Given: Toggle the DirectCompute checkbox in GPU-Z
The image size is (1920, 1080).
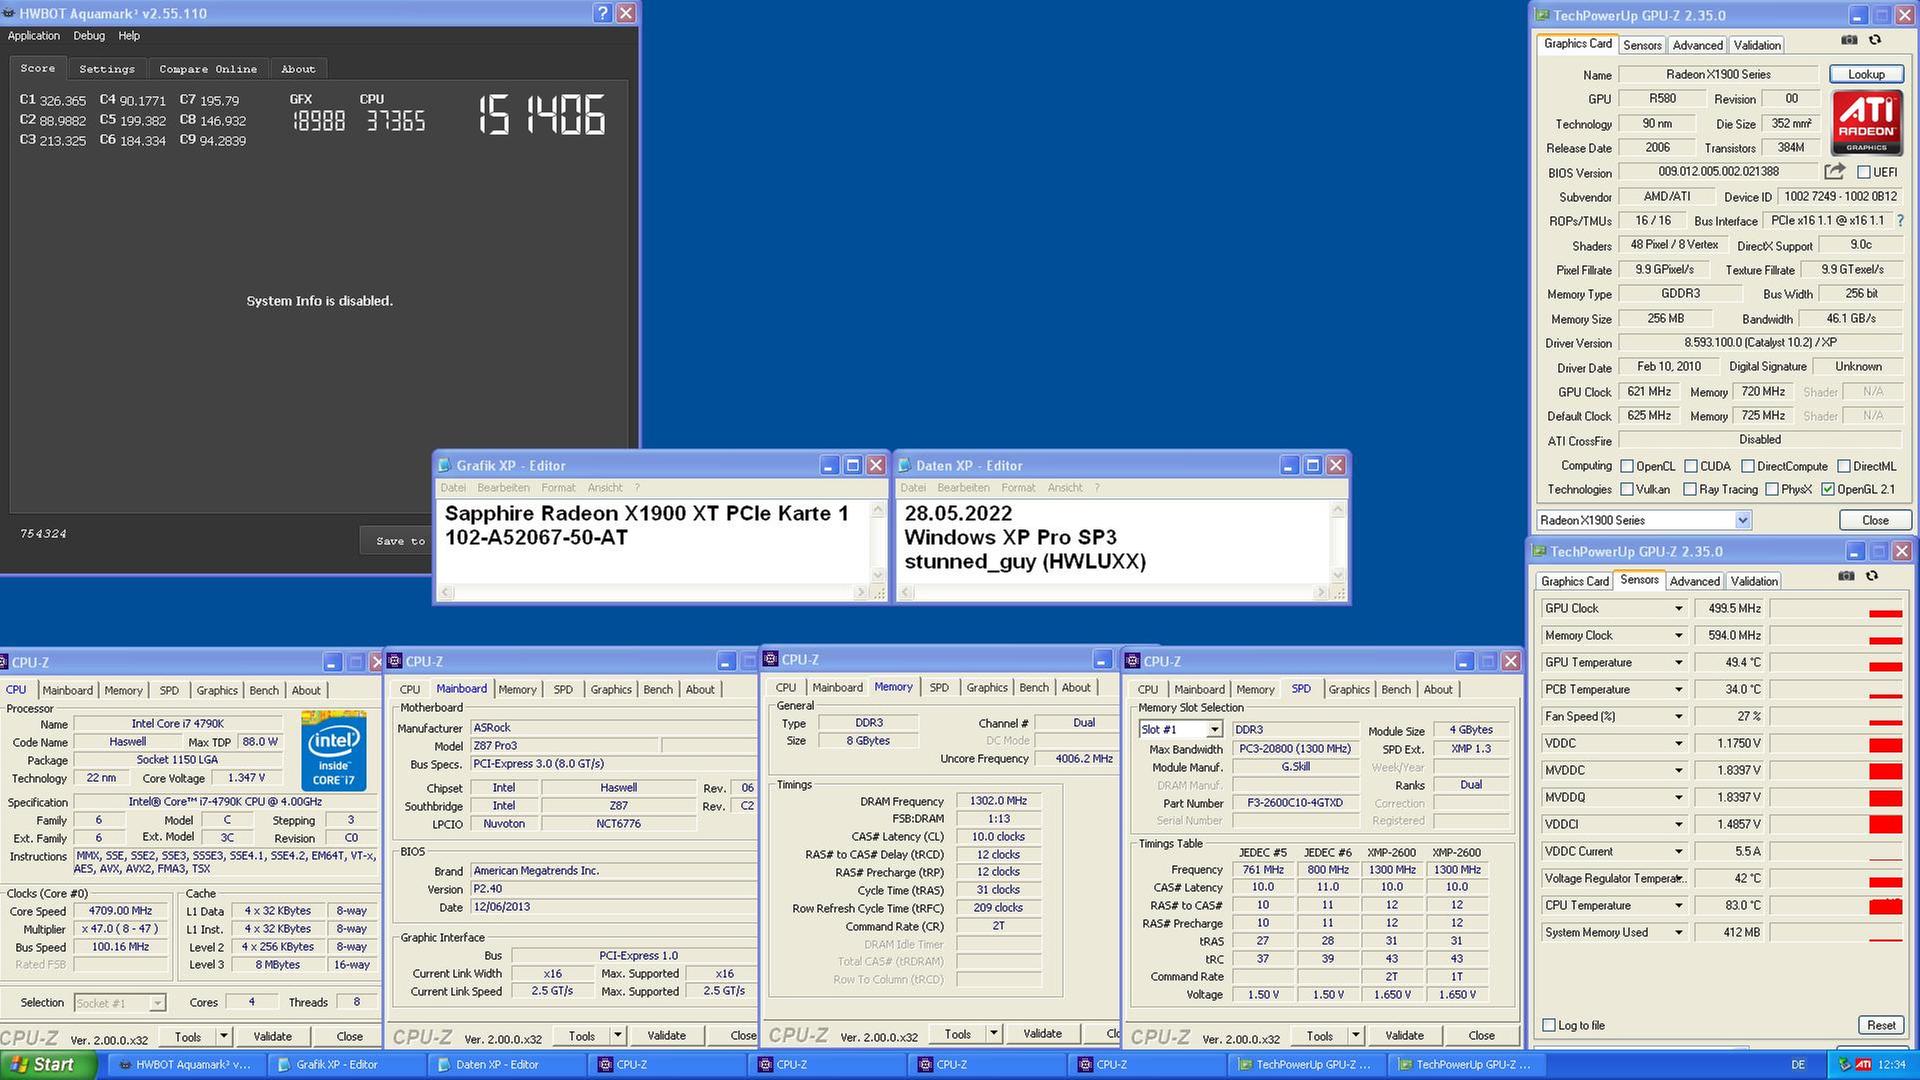Looking at the screenshot, I should click(x=1748, y=466).
